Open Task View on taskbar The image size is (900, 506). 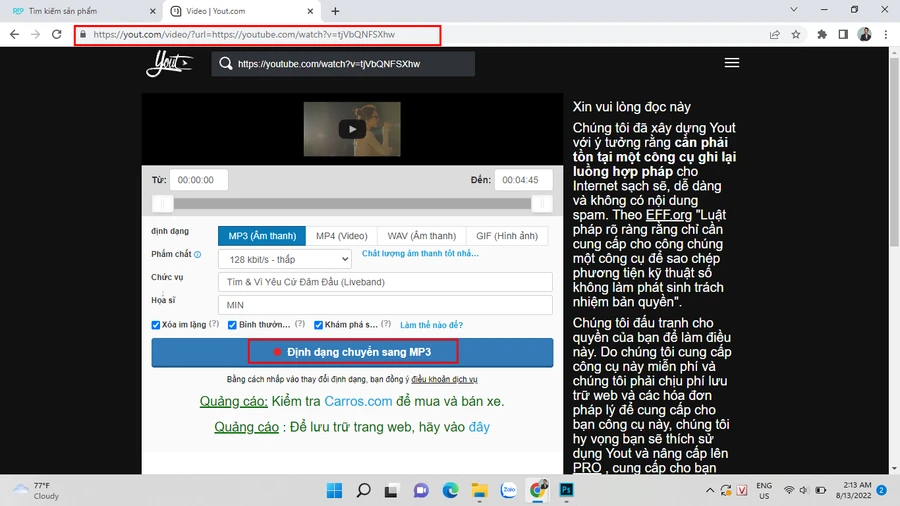click(391, 491)
